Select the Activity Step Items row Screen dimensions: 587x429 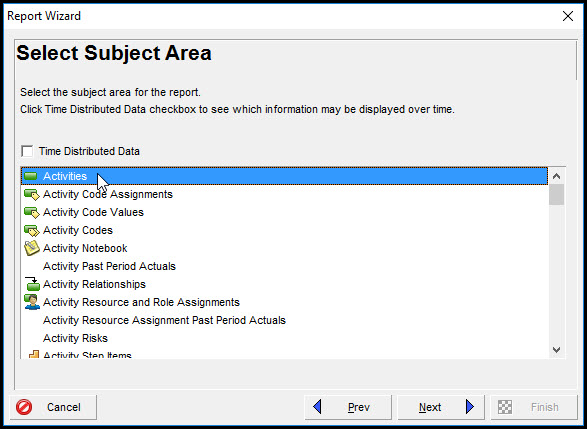click(x=284, y=354)
